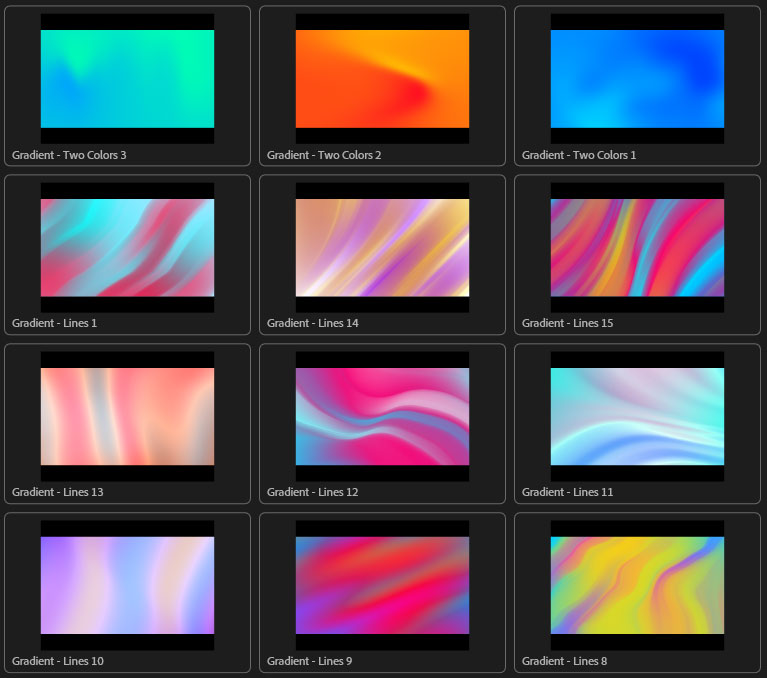Click the "Gradient - Two Colors 1" name label

pos(579,155)
